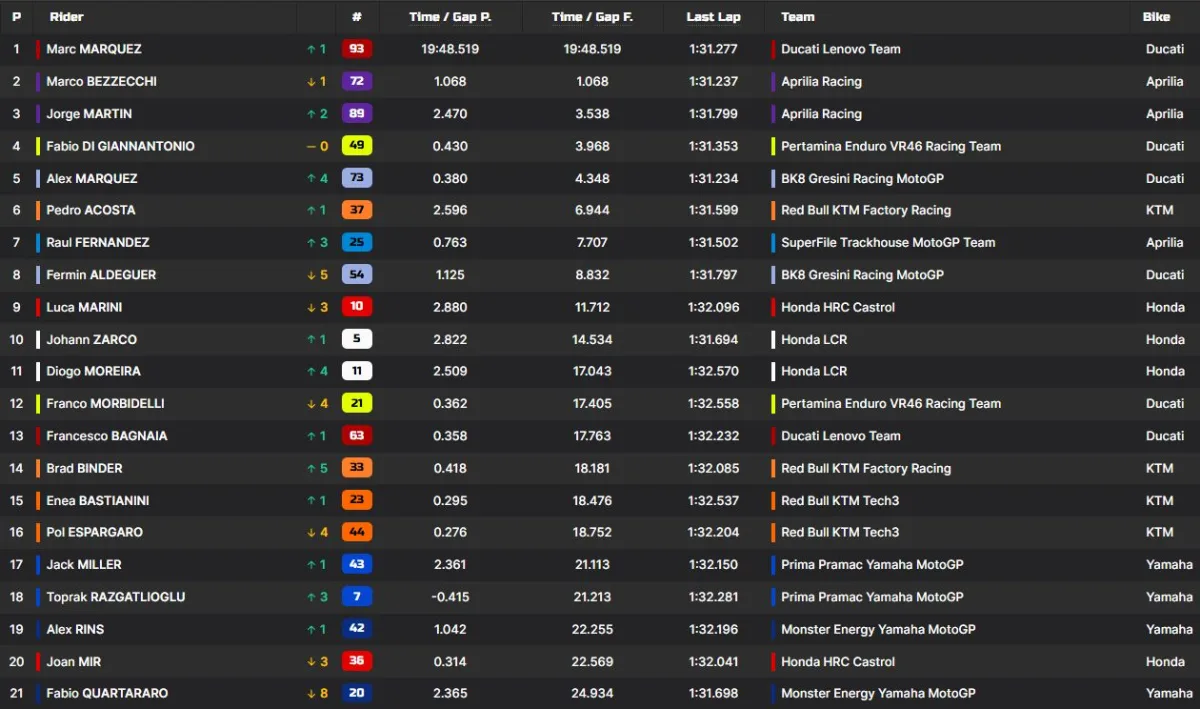Click Jack MILLER's blue number 43 badge

click(357, 565)
